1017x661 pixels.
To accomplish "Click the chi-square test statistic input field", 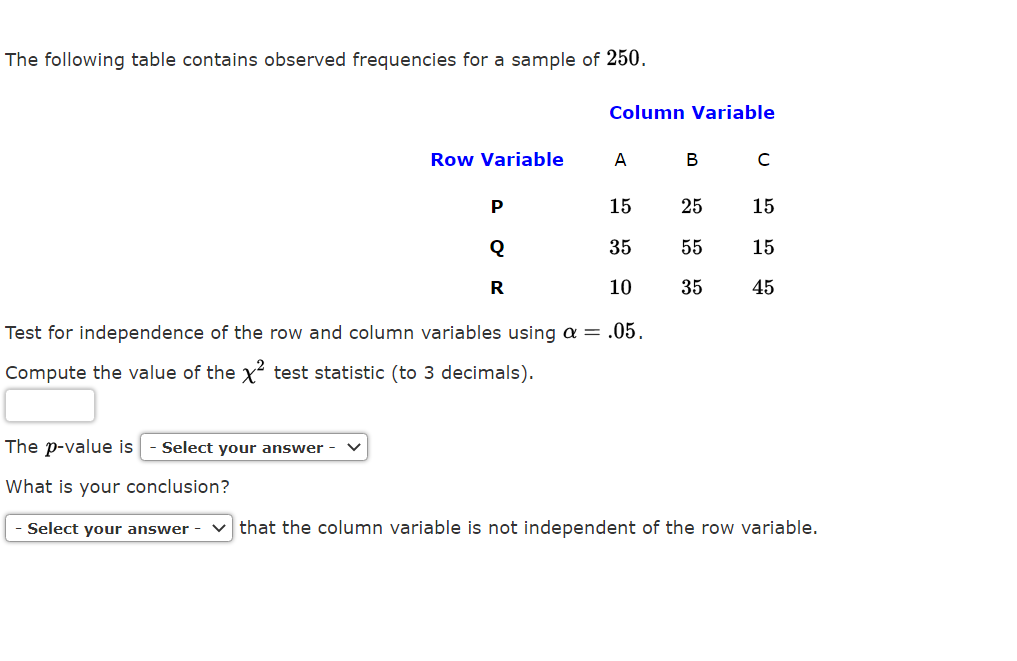I will pos(50,405).
